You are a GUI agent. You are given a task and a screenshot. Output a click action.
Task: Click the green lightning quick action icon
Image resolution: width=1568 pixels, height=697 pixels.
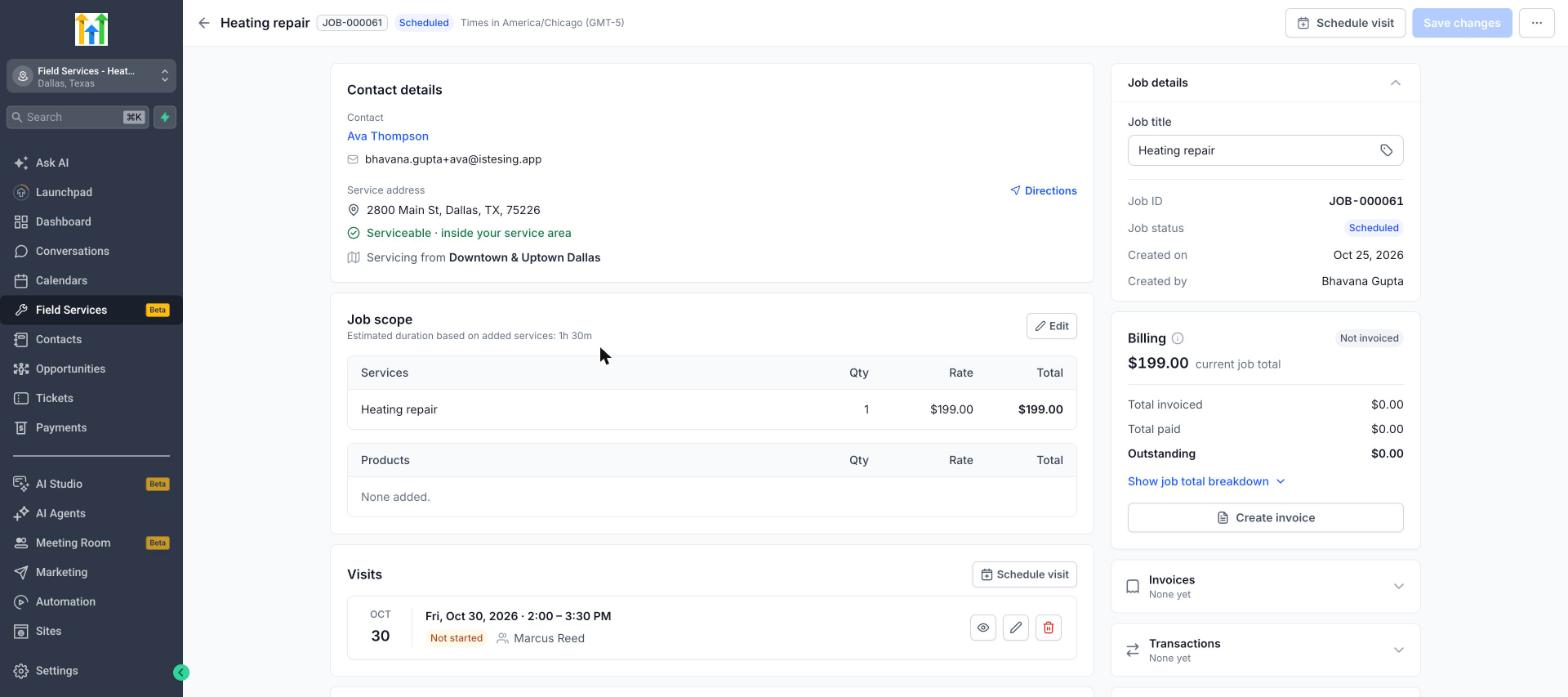(x=165, y=117)
